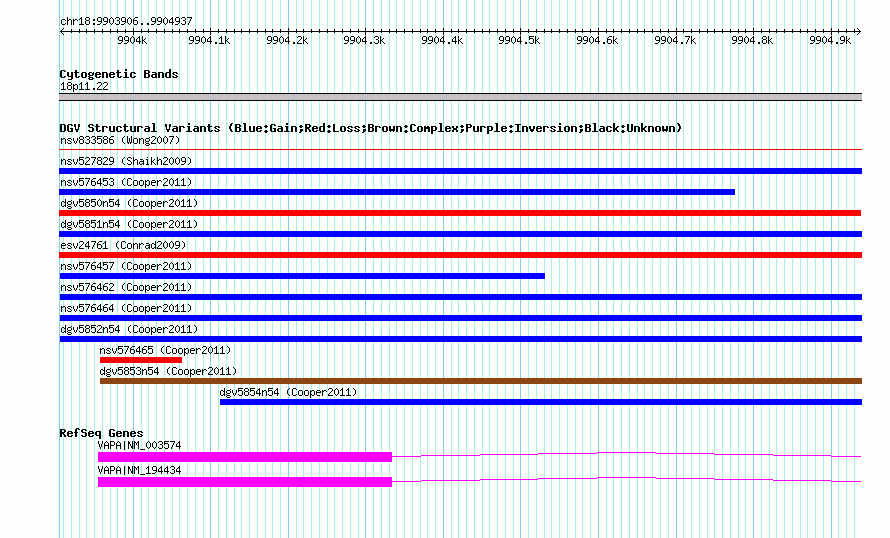The image size is (890, 538).
Task: Select the magenta VAPA NM_003574 exon block
Action: (x=245, y=457)
